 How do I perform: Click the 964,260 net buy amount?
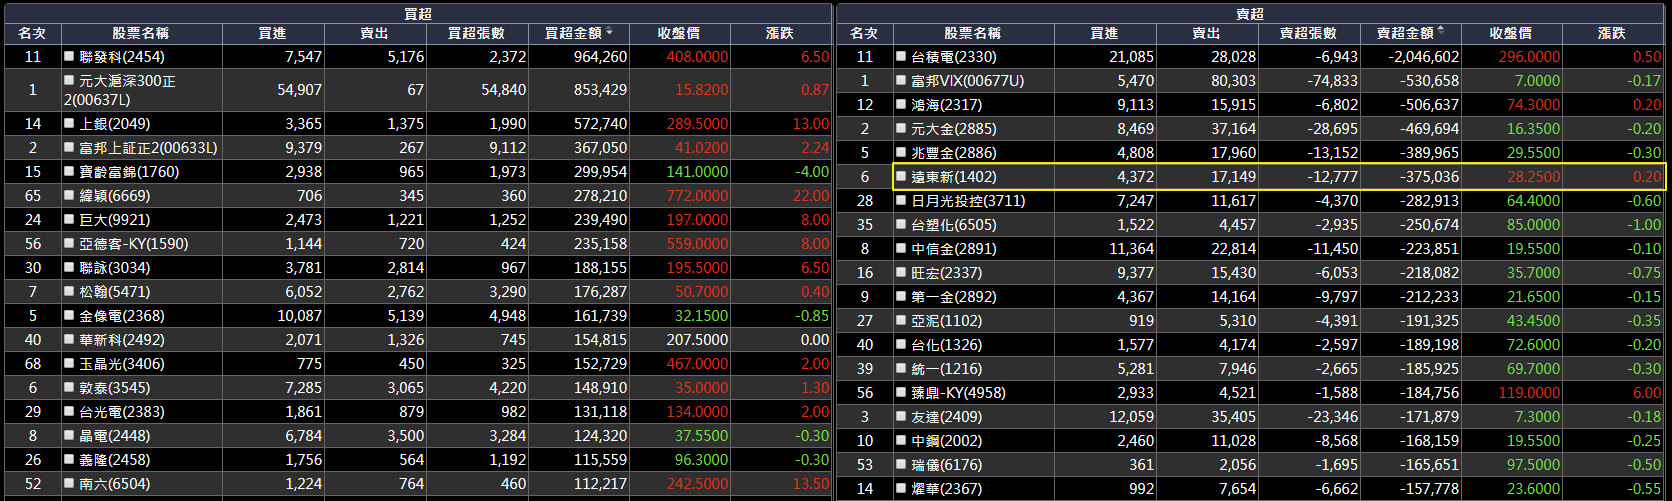pos(600,57)
